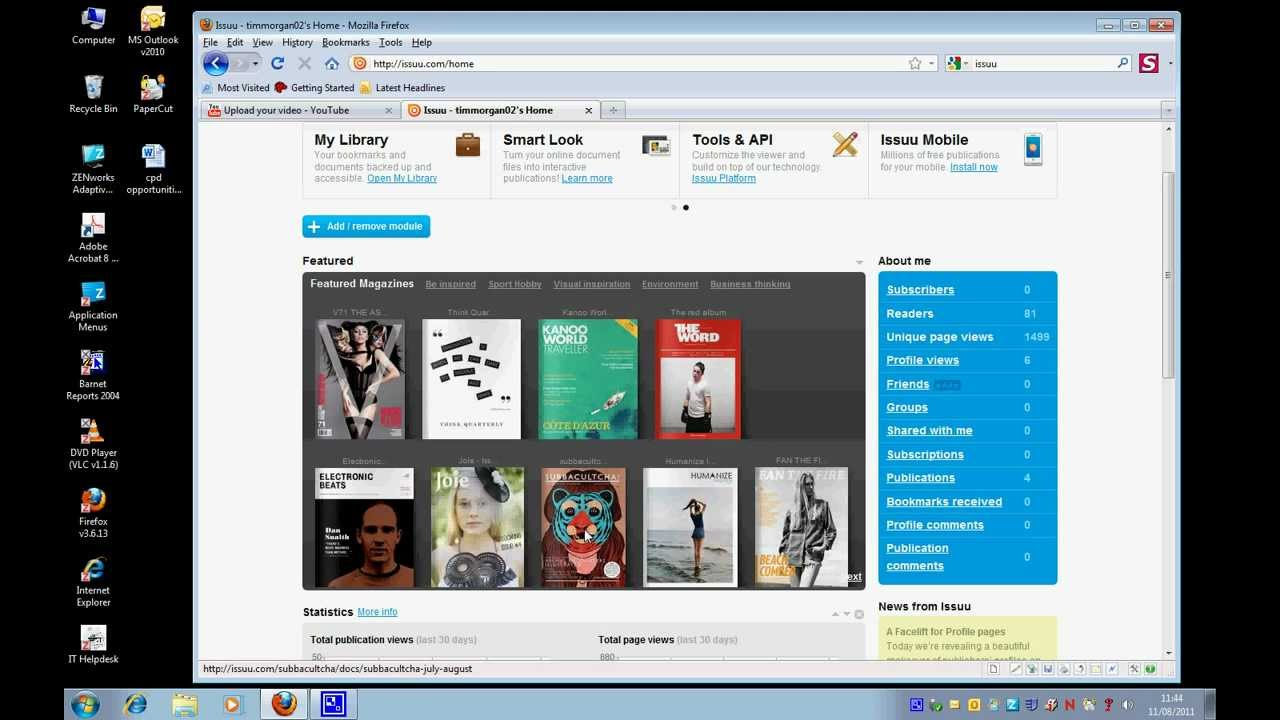Click the Firefox Back navigation arrow

216,63
